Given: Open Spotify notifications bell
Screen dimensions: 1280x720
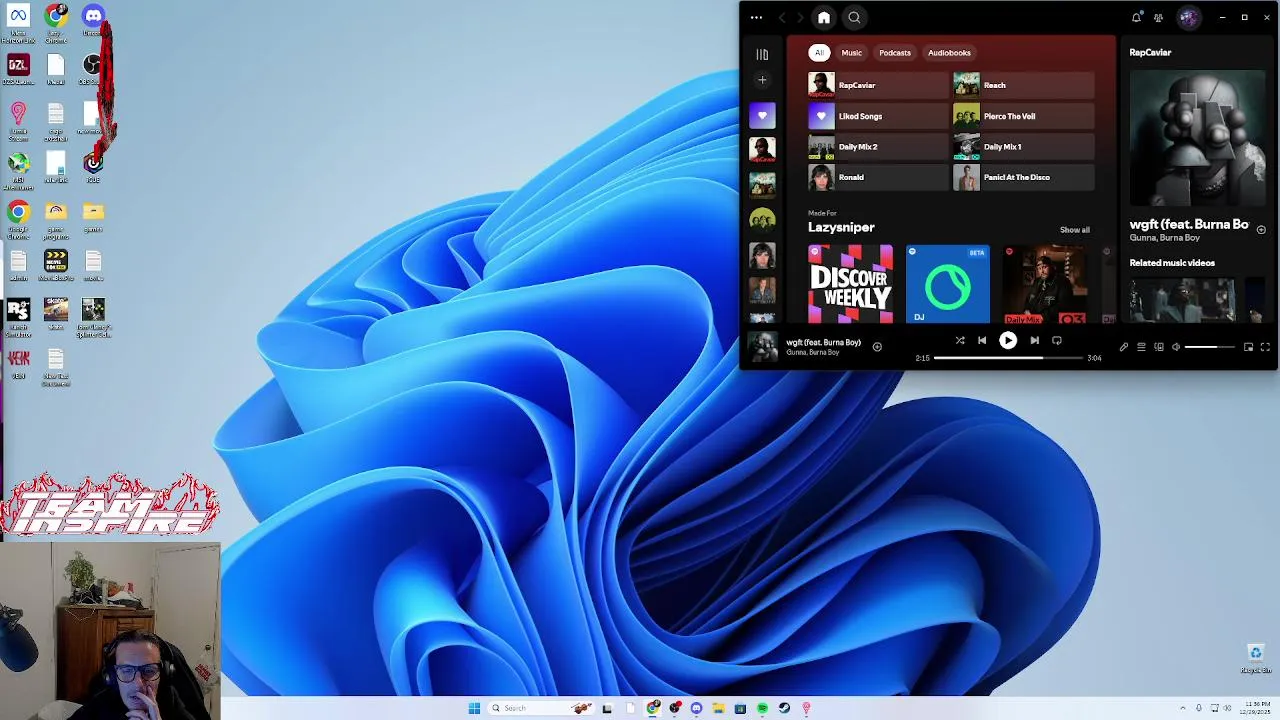Looking at the screenshot, I should [1136, 17].
